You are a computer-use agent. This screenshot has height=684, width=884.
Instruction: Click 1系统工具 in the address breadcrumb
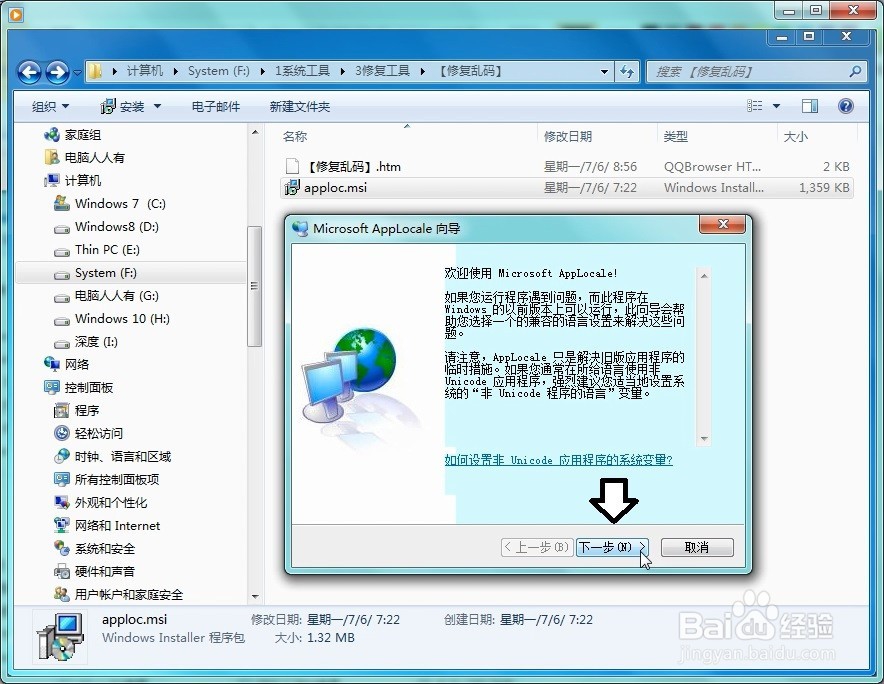pos(302,71)
